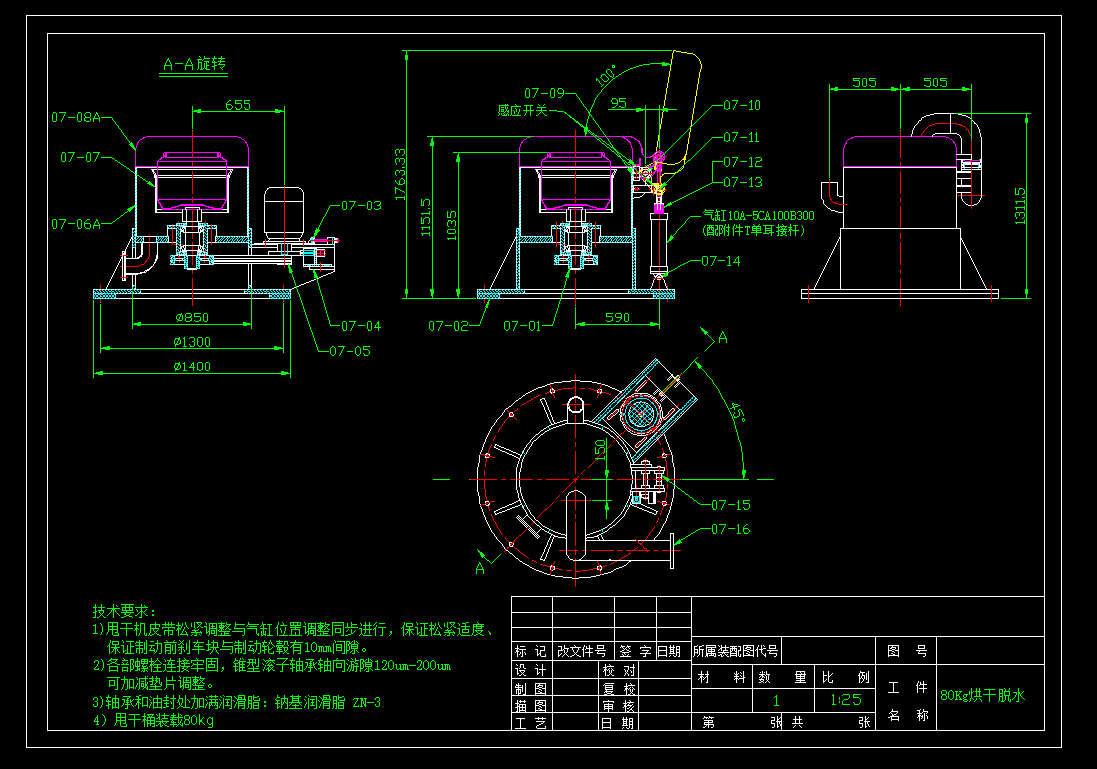Click the 590 horizontal dimension

(617, 318)
